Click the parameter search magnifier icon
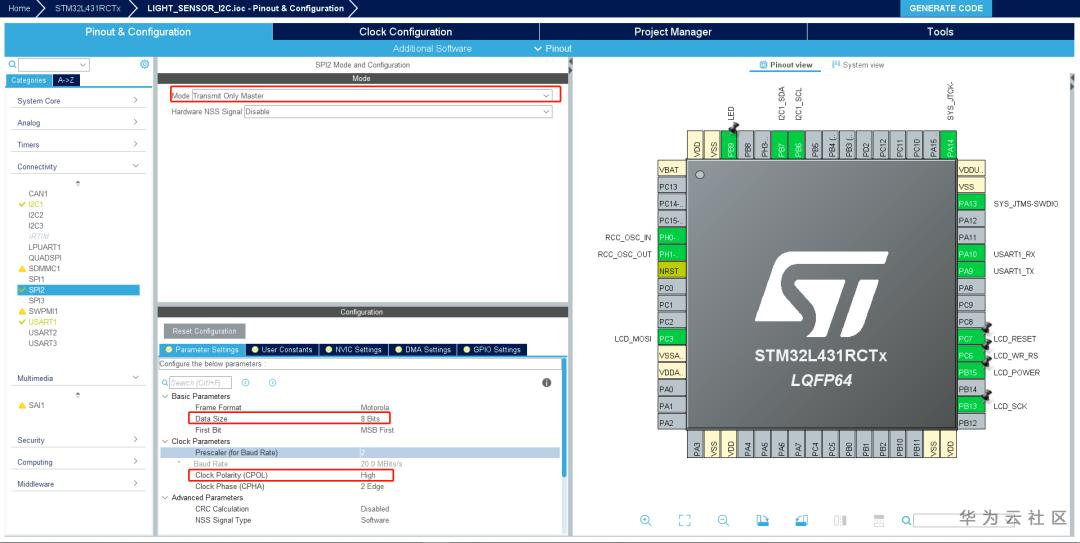 [165, 382]
